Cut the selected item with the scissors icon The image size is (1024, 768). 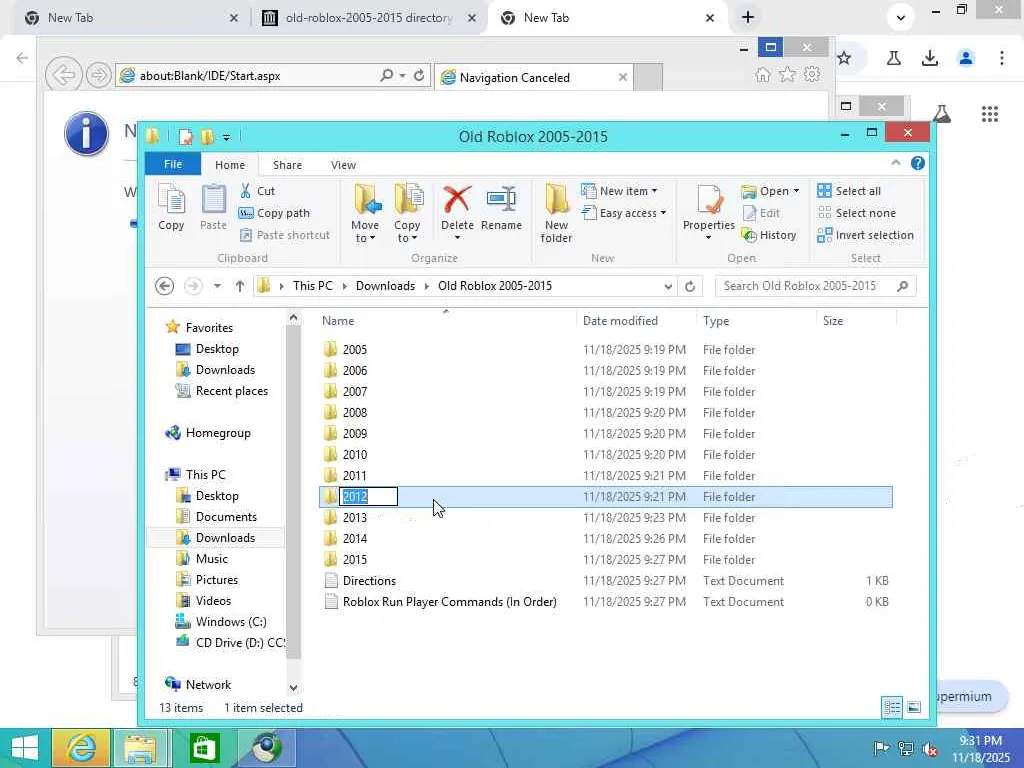(257, 191)
